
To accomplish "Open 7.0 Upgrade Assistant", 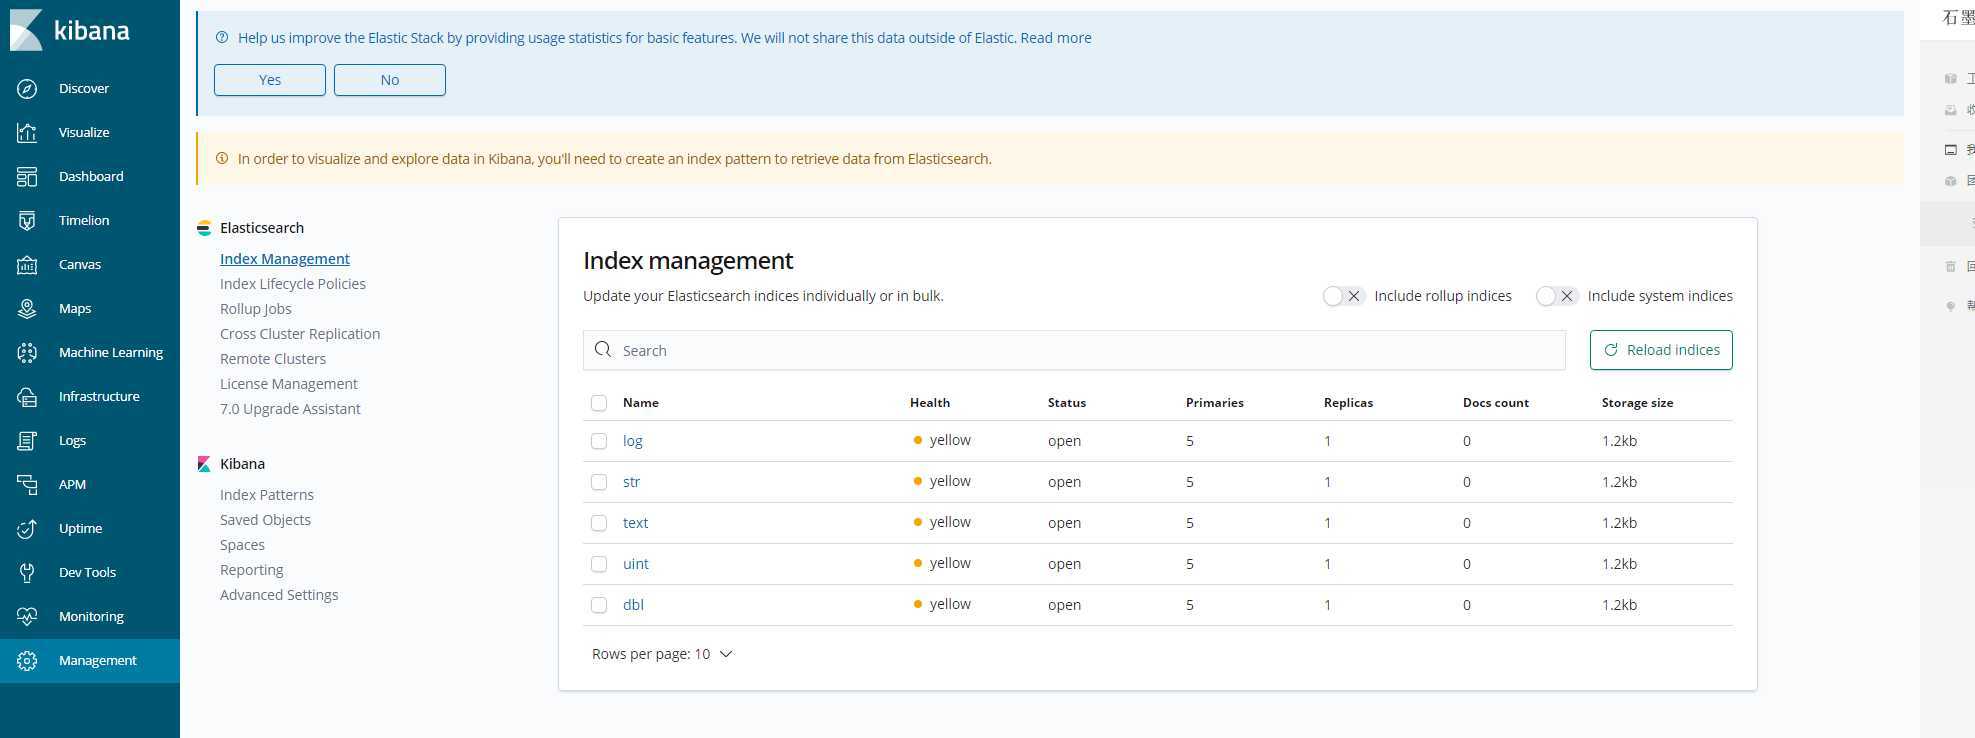I will point(290,409).
